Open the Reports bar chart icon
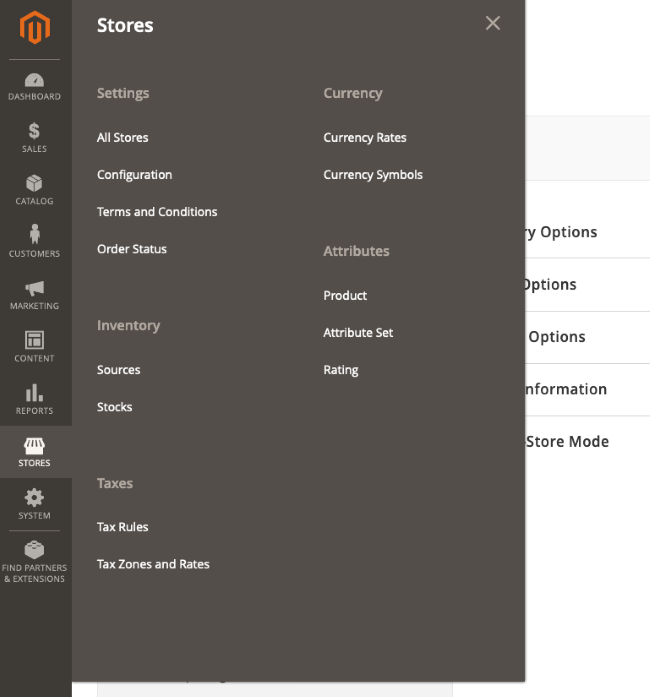 point(35,393)
